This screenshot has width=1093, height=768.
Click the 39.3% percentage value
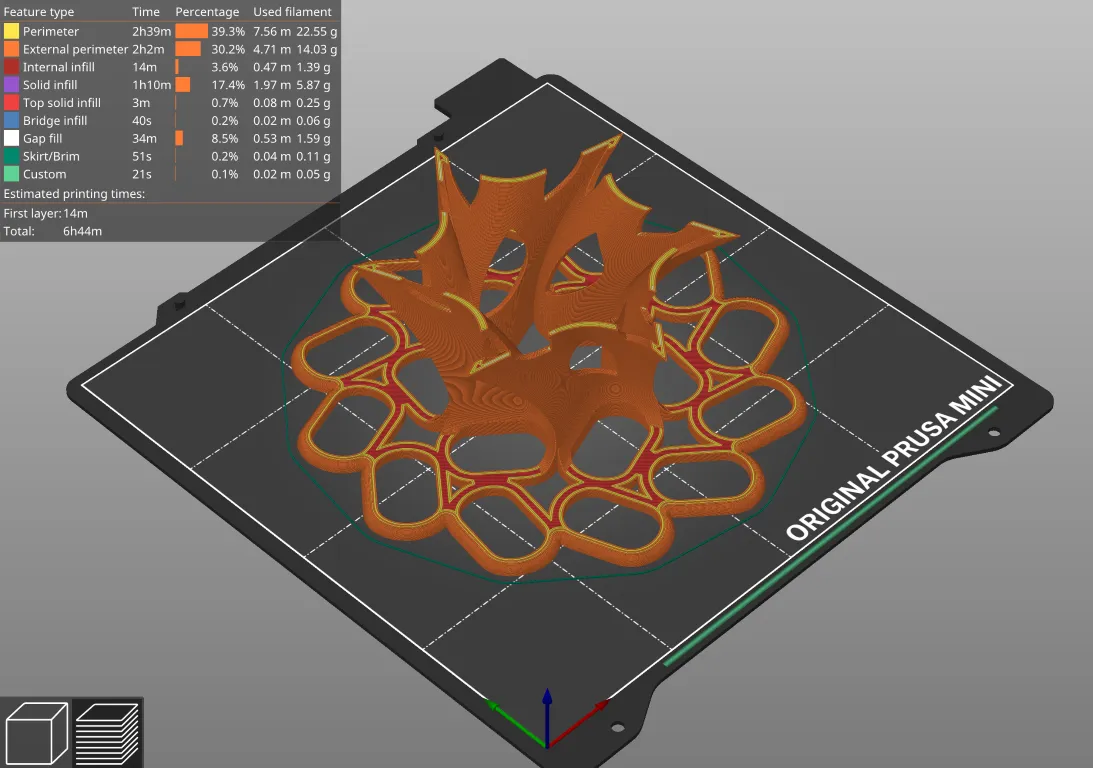228,31
